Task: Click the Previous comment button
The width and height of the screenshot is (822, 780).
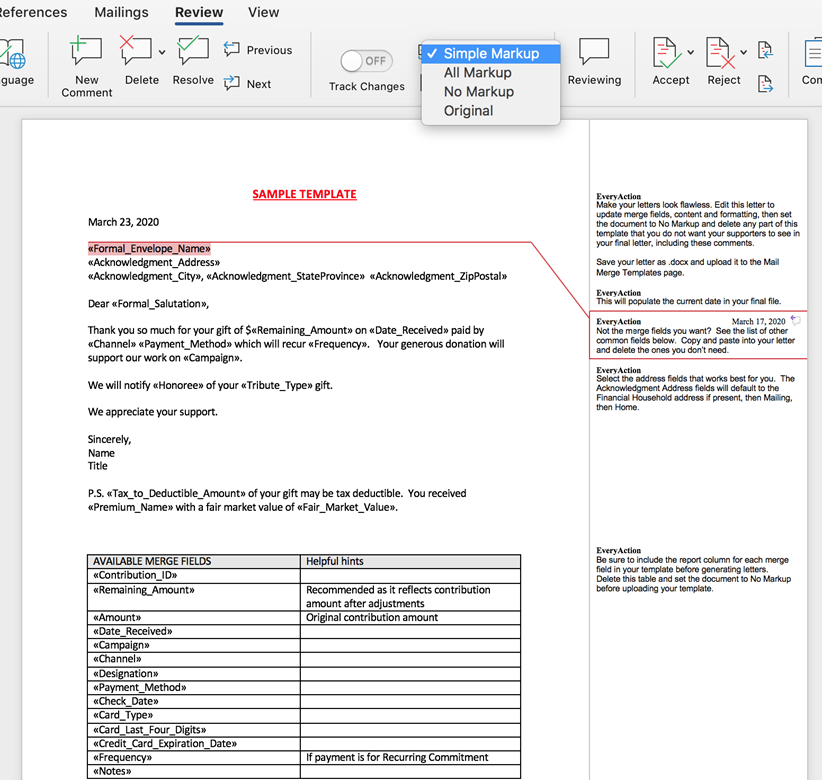Action: 259,50
